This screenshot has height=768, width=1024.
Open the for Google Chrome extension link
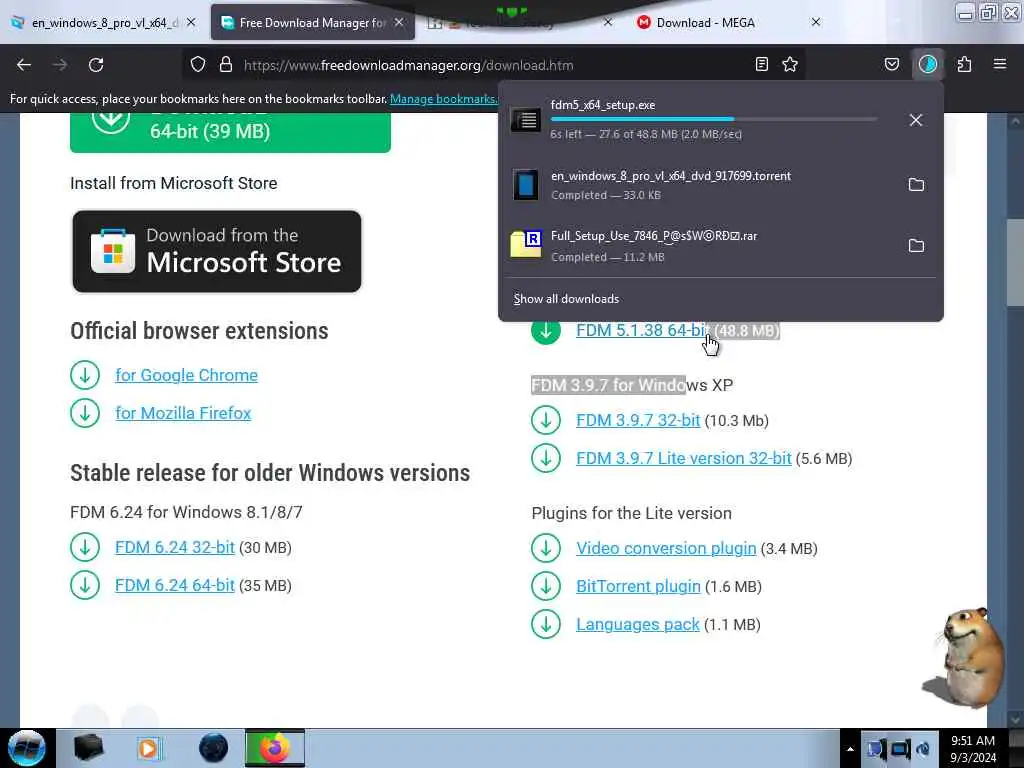pyautogui.click(x=187, y=375)
